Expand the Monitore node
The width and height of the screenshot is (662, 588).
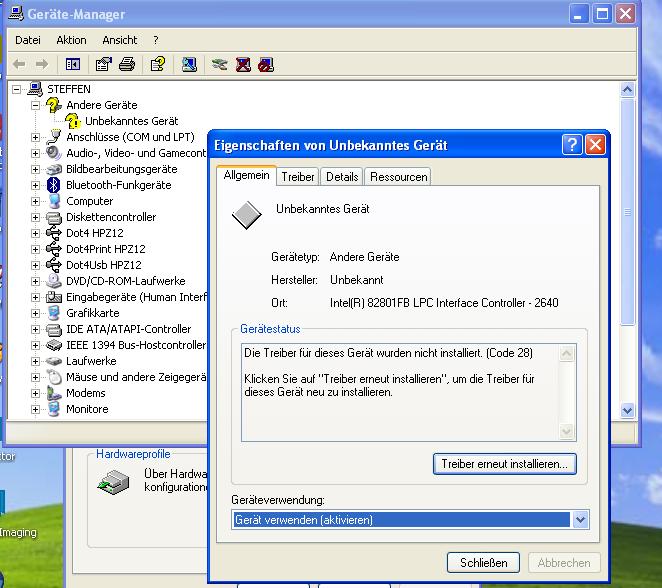35,409
